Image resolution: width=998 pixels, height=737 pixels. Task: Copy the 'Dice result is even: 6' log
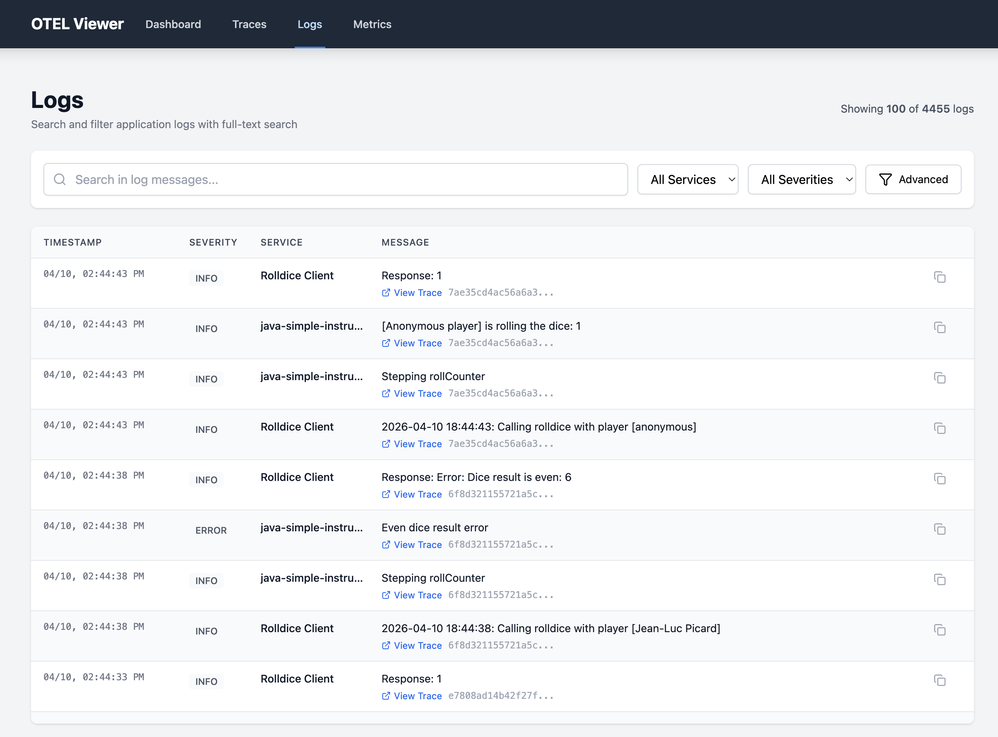939,479
